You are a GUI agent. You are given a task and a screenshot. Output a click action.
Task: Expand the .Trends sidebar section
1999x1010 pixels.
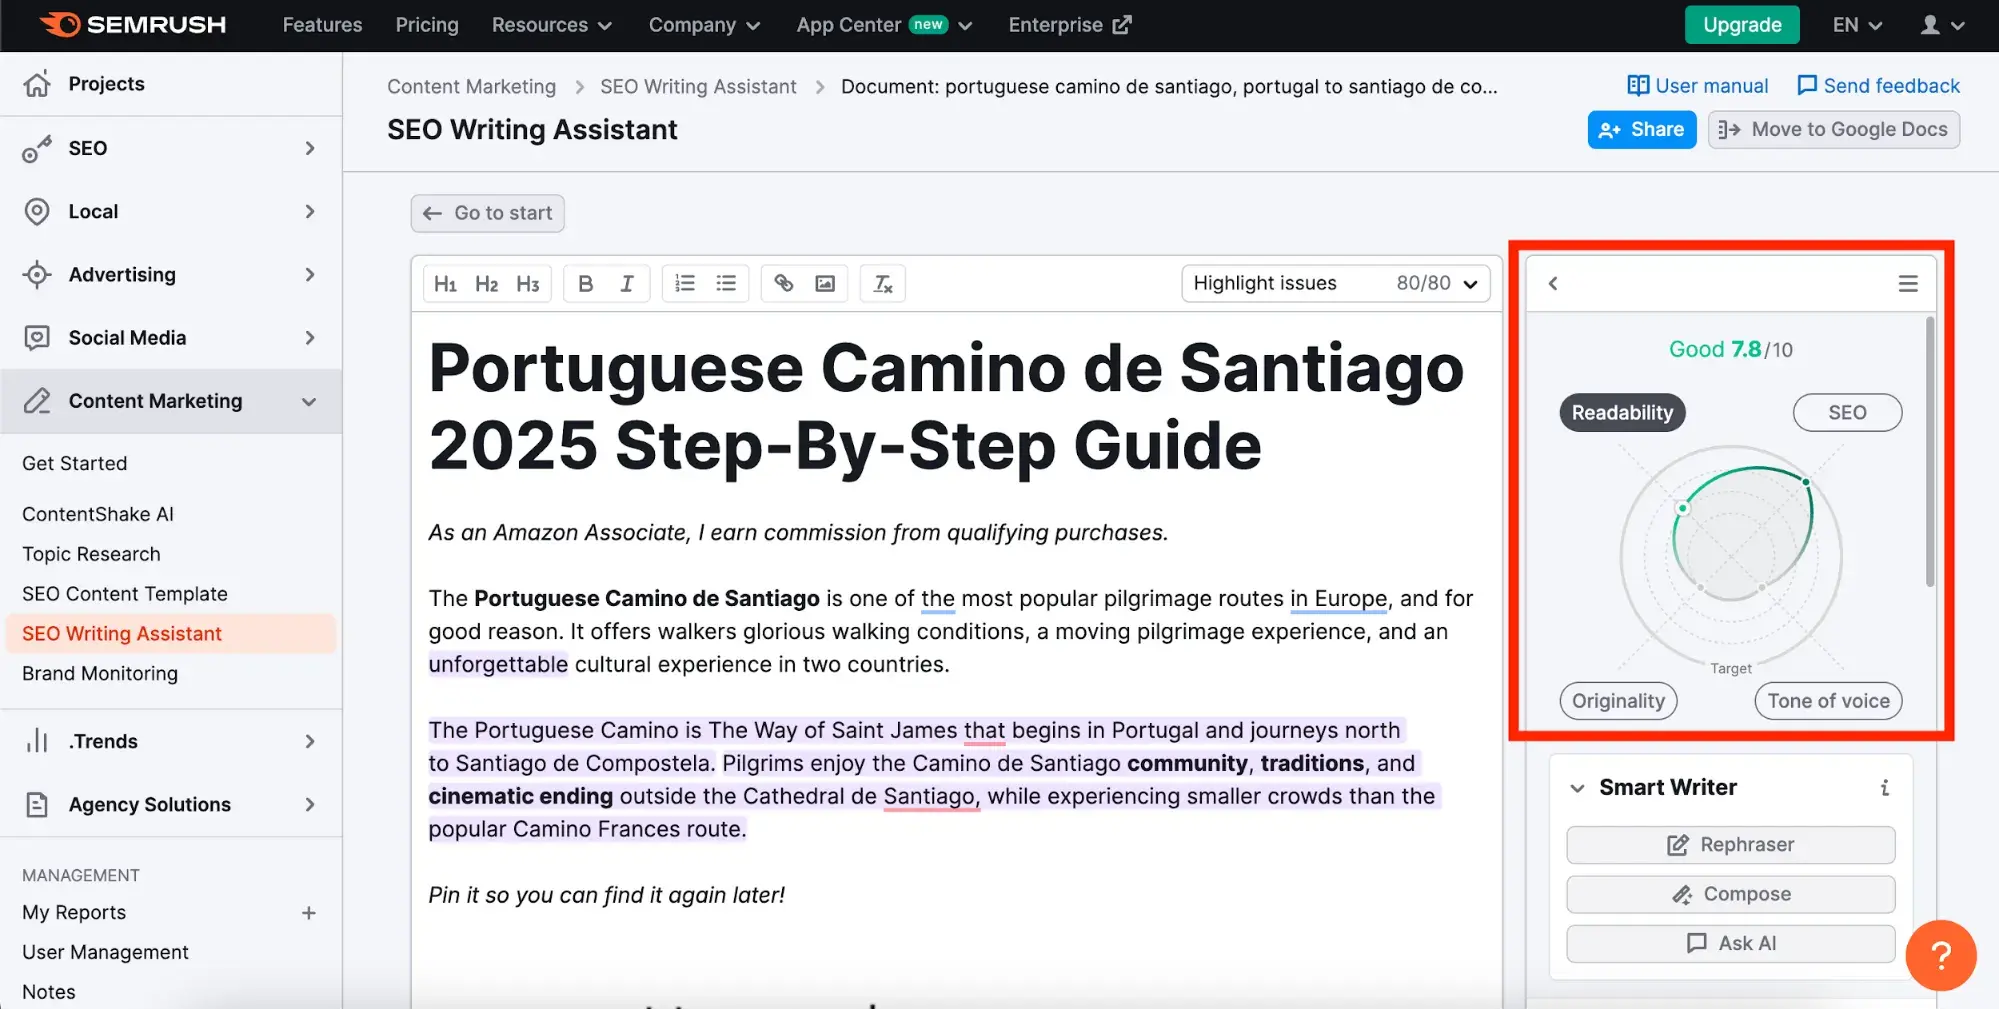coord(310,741)
